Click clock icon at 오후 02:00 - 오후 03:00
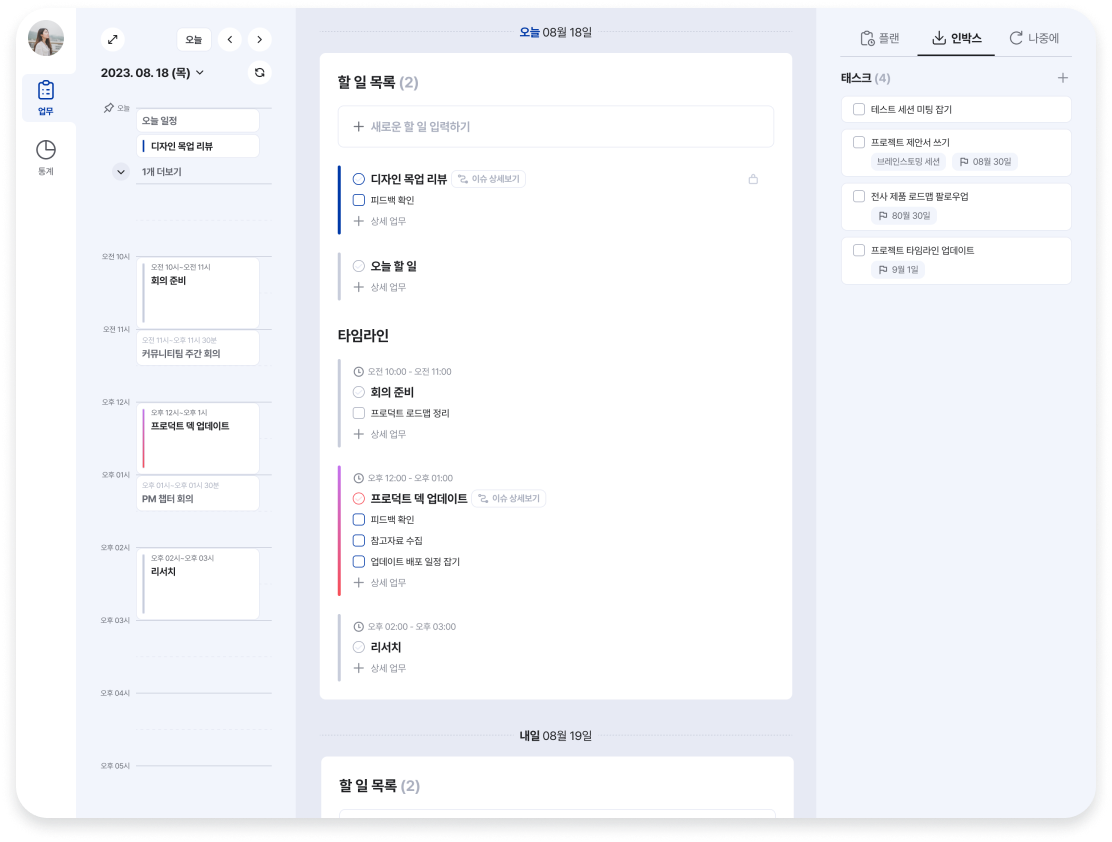Image resolution: width=1112 pixels, height=842 pixels. (x=359, y=627)
